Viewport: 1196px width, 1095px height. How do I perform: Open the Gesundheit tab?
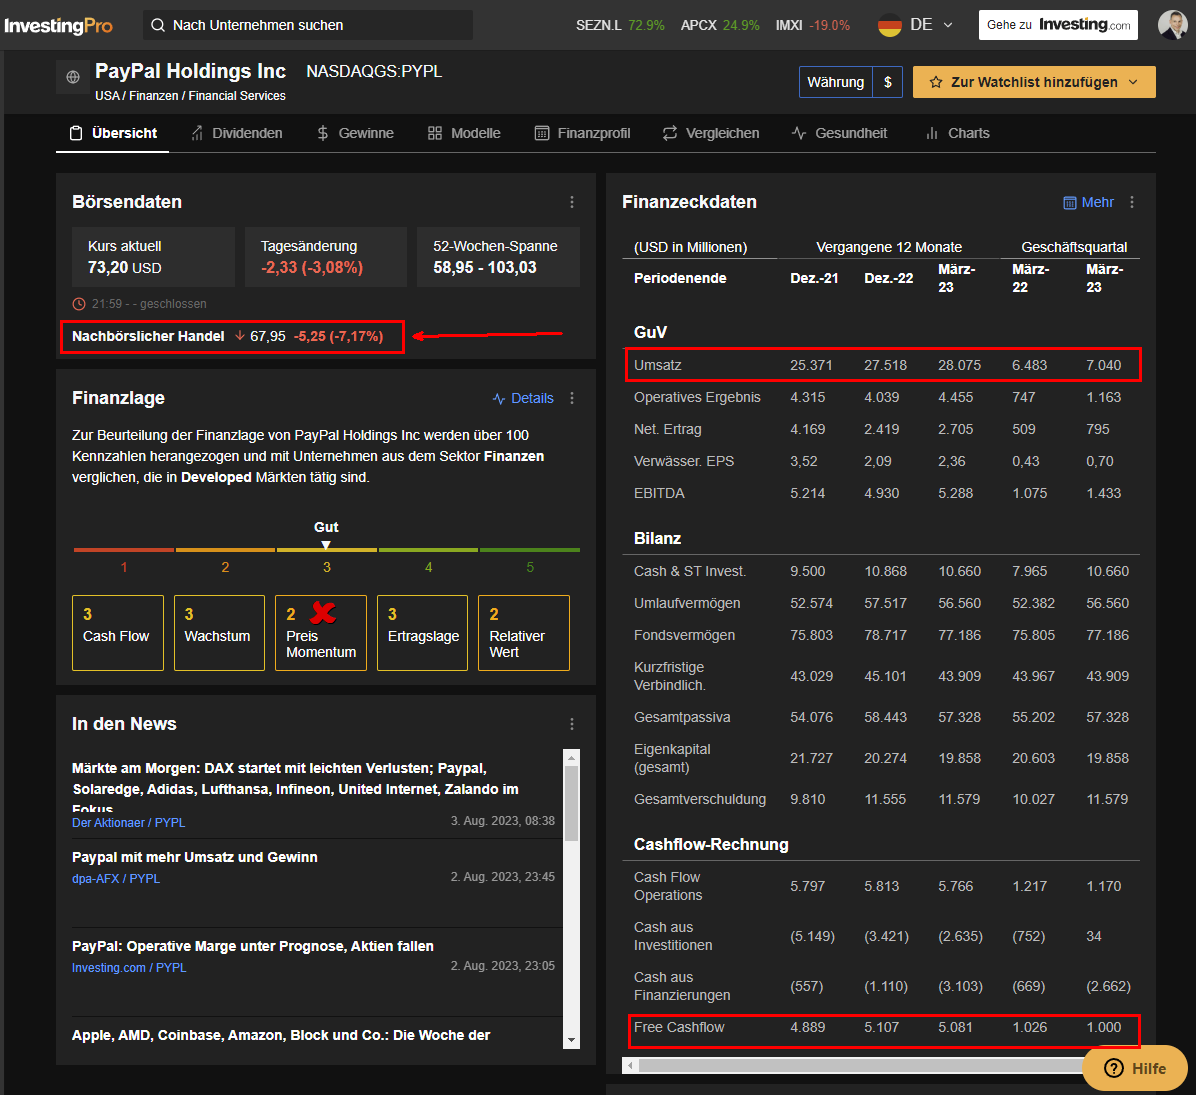[x=839, y=133]
